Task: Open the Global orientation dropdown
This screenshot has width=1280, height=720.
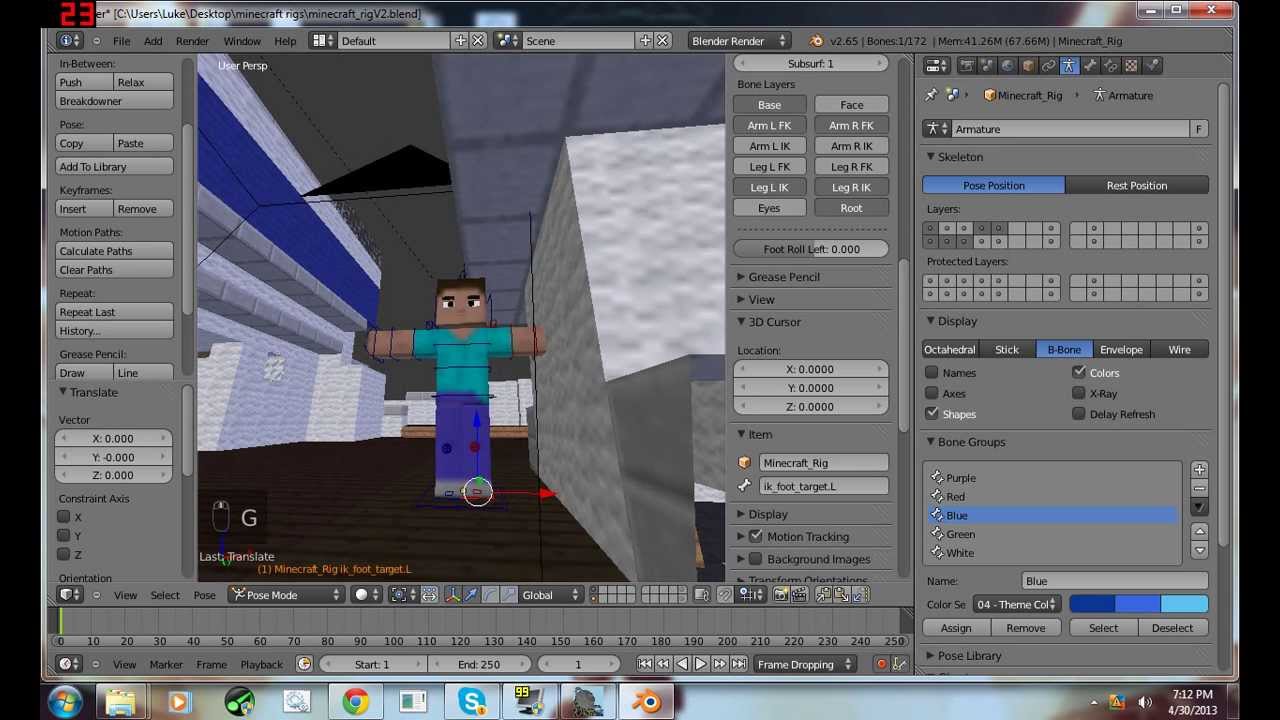Action: [x=550, y=595]
